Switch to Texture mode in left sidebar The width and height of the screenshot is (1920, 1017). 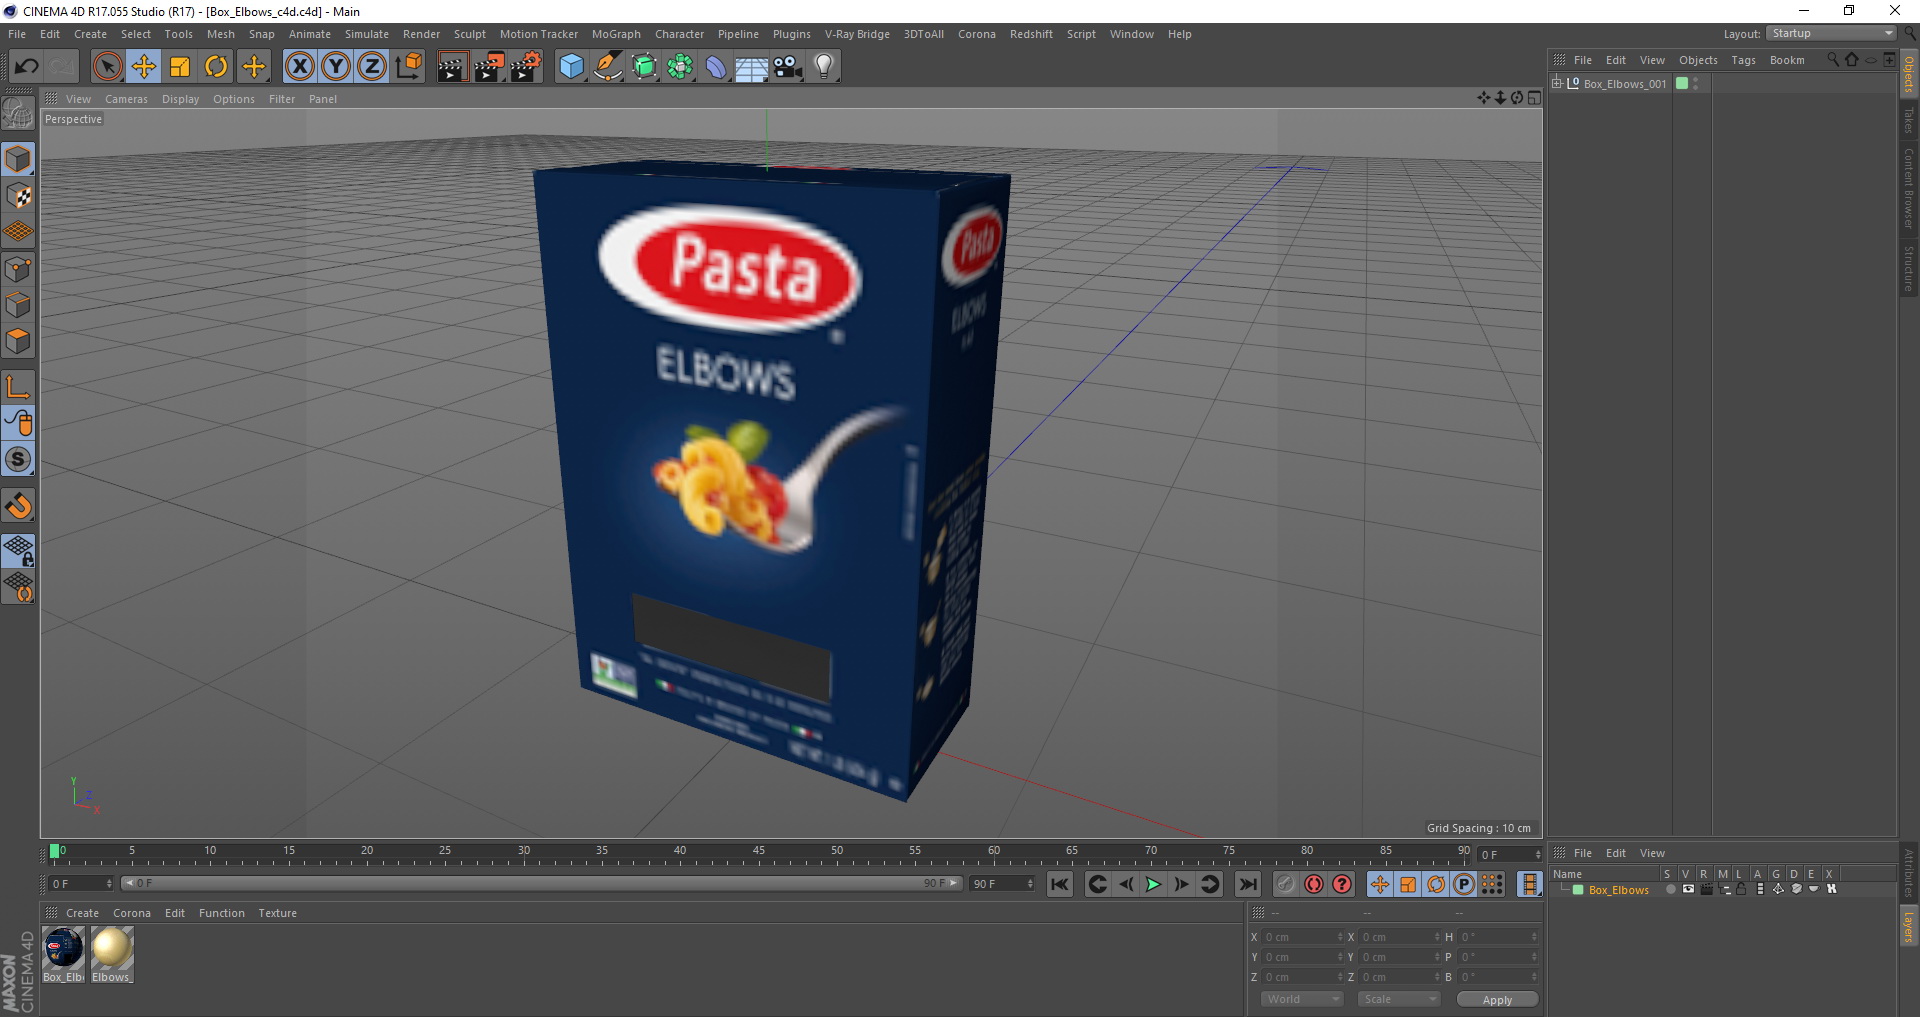point(18,196)
